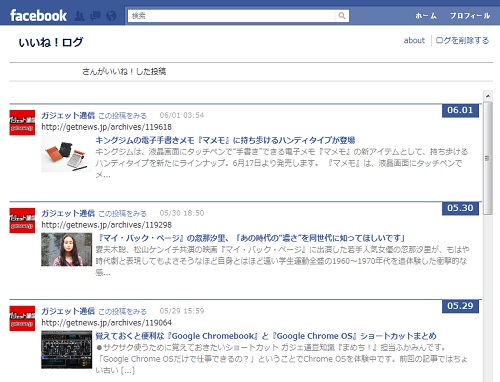Click the ガジェット通信 avatar on 06/01 post

click(x=22, y=123)
